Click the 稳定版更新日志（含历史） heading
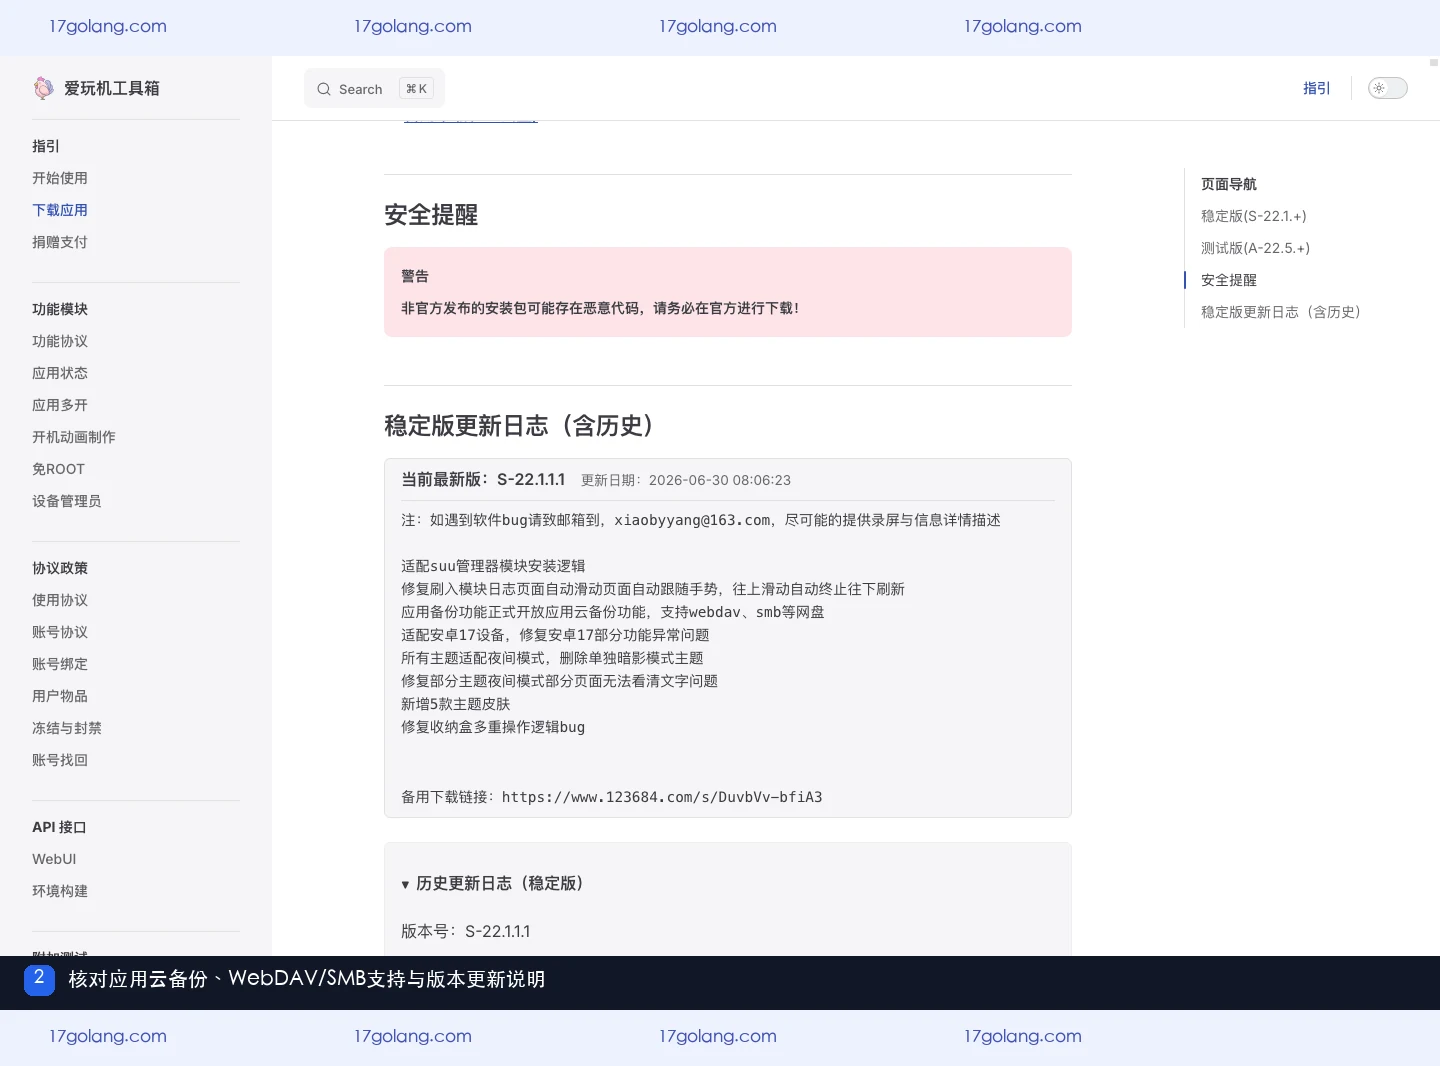The height and width of the screenshot is (1066, 1440). pos(520,426)
